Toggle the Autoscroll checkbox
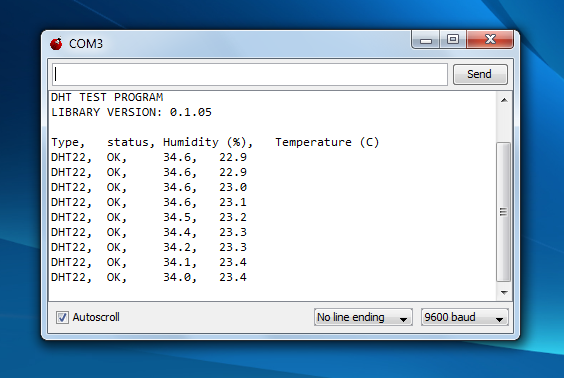Image resolution: width=564 pixels, height=378 pixels. point(62,317)
